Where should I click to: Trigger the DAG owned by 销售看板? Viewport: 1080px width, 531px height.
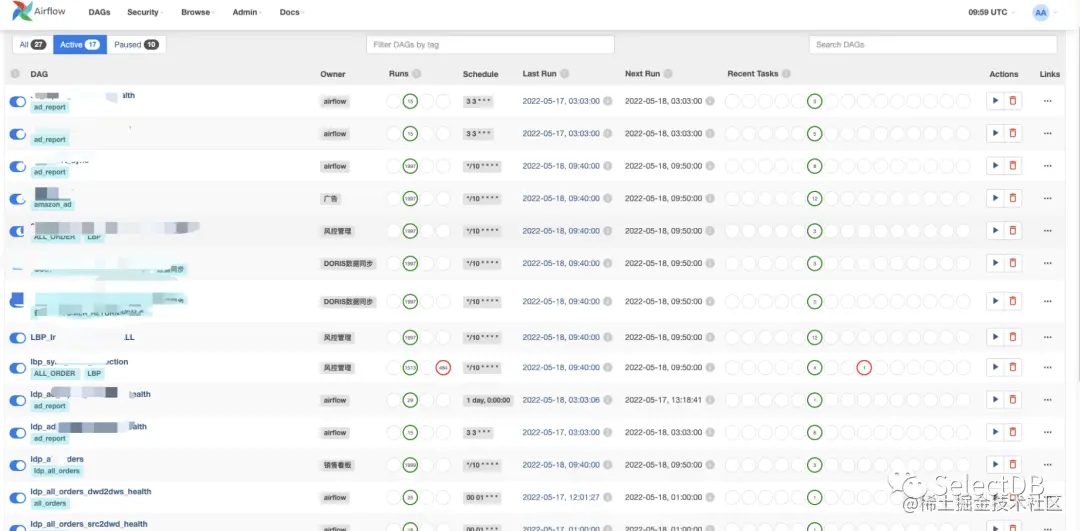995,465
